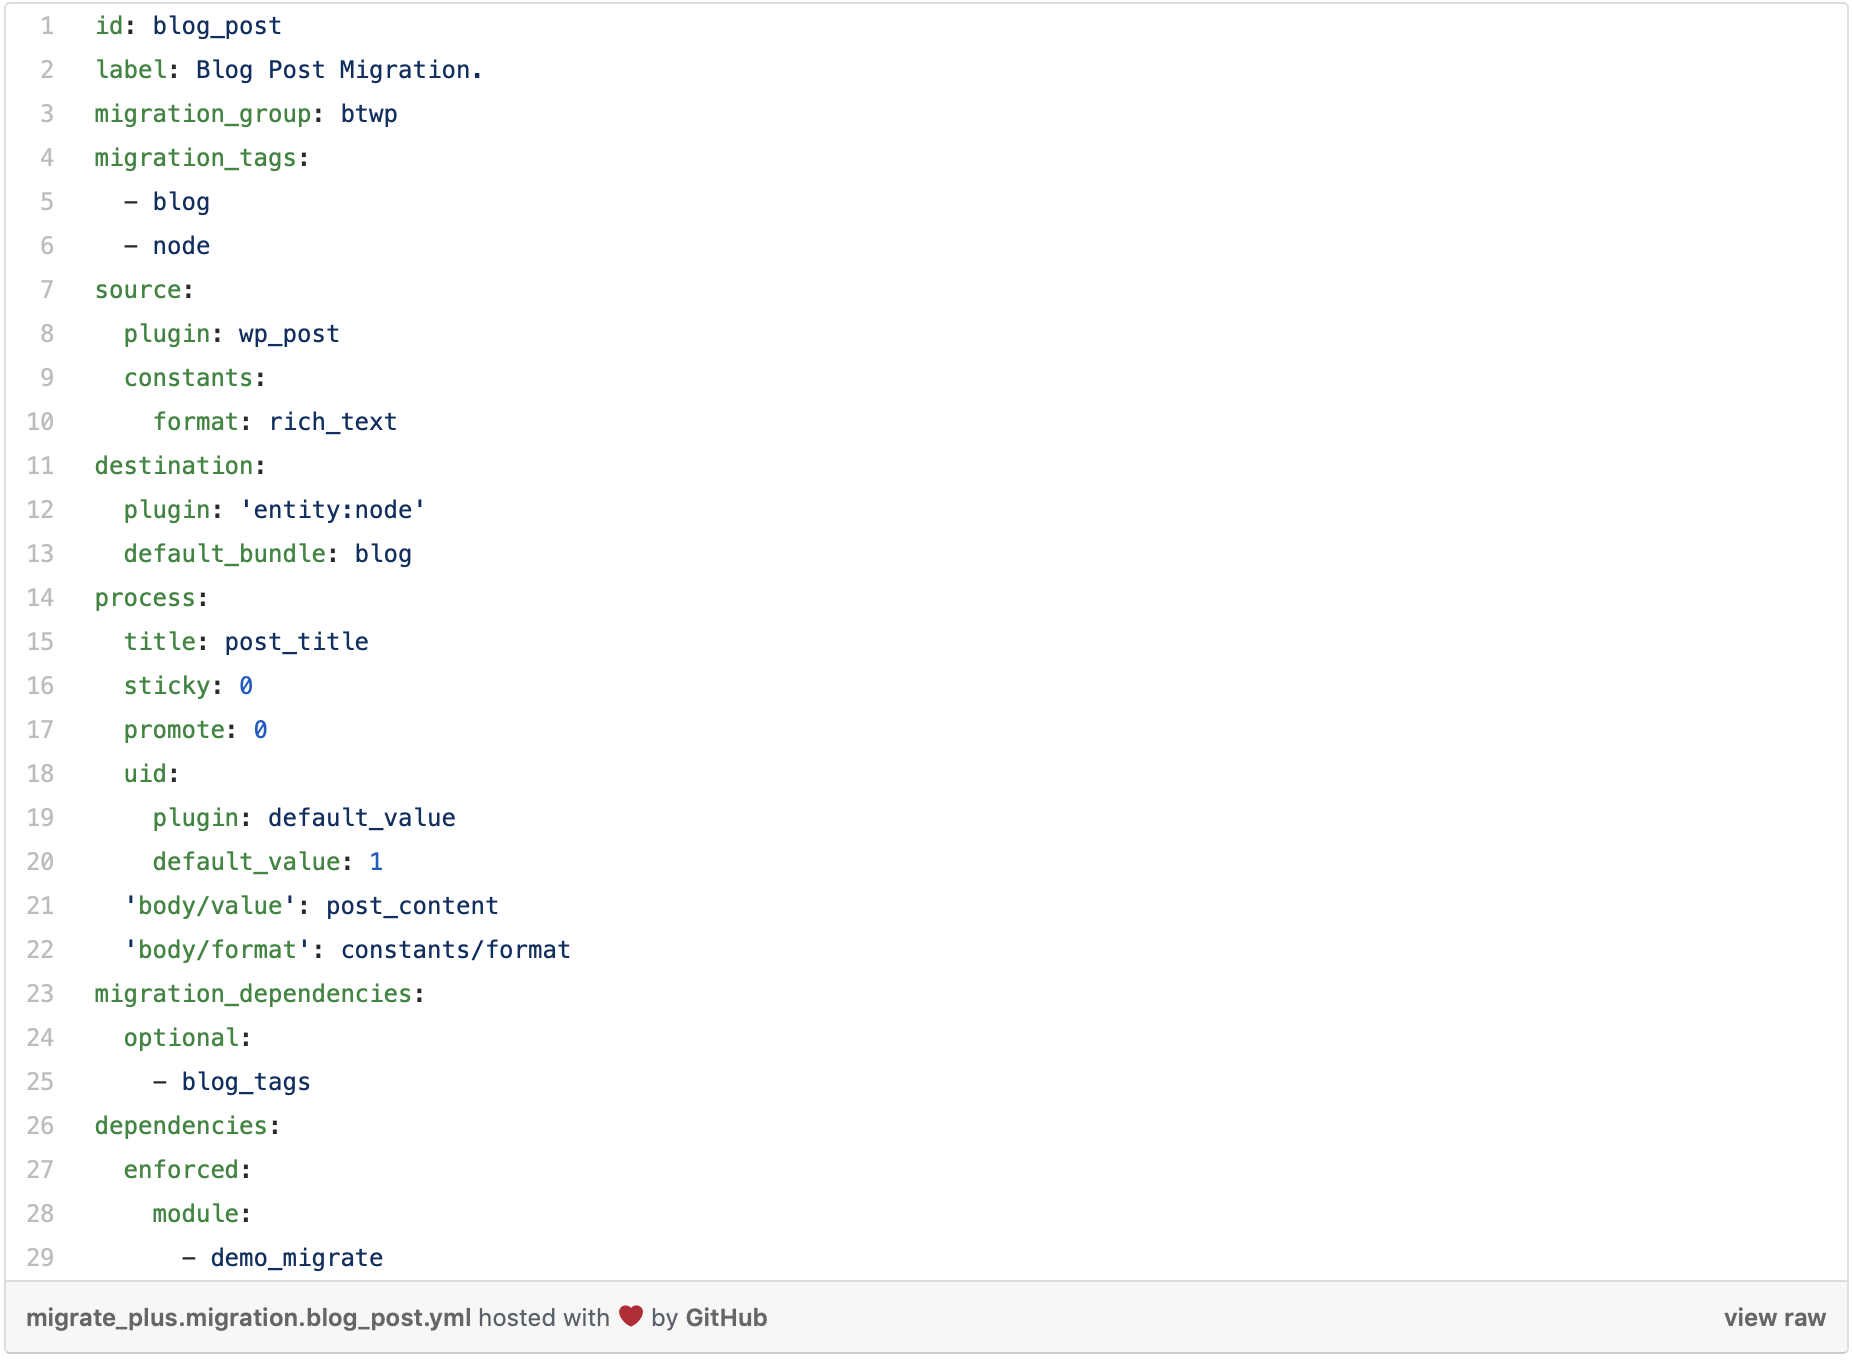
Task: Select line number 29
Action: click(x=41, y=1258)
